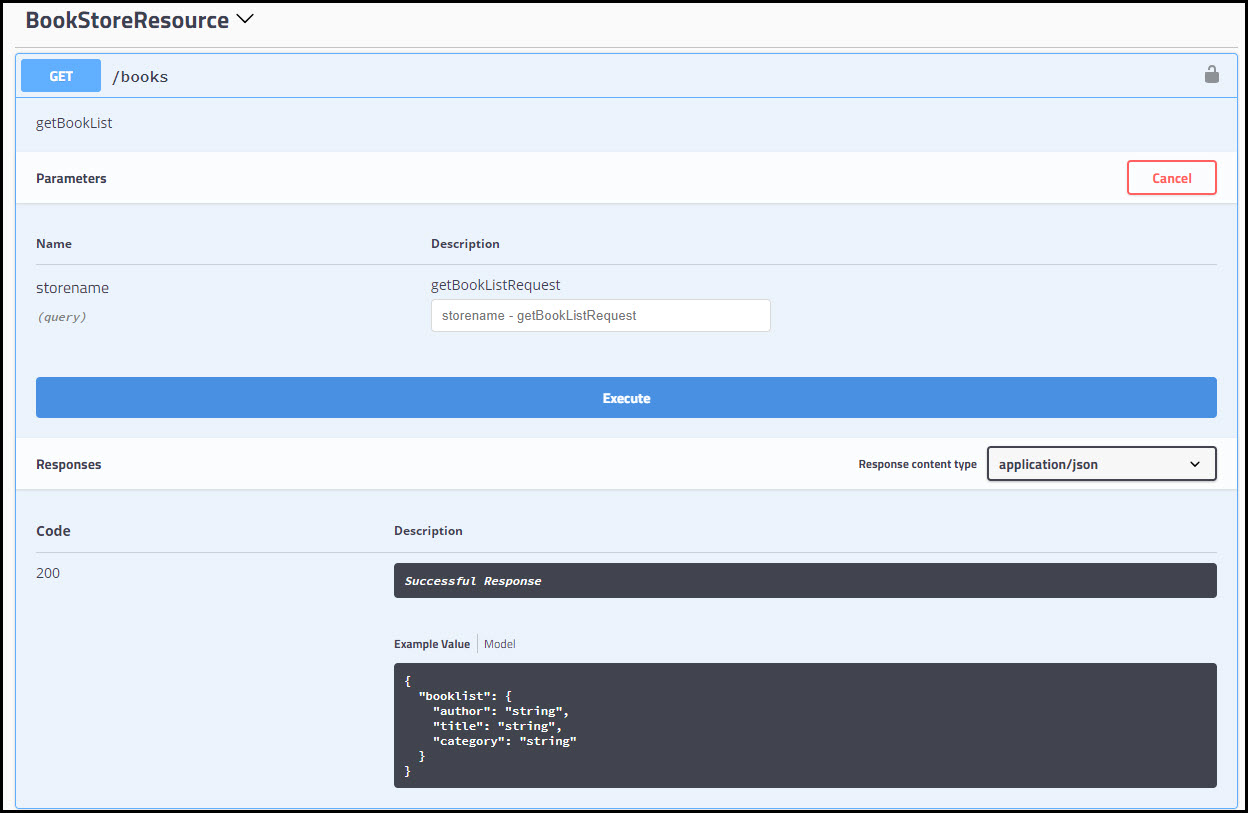This screenshot has height=813, width=1248.
Task: Switch to the Model tab
Action: click(500, 644)
